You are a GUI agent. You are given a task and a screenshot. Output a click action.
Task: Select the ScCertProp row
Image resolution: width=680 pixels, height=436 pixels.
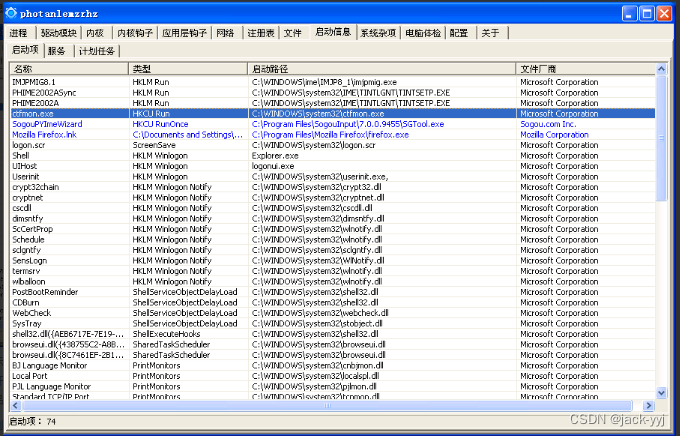pos(333,229)
